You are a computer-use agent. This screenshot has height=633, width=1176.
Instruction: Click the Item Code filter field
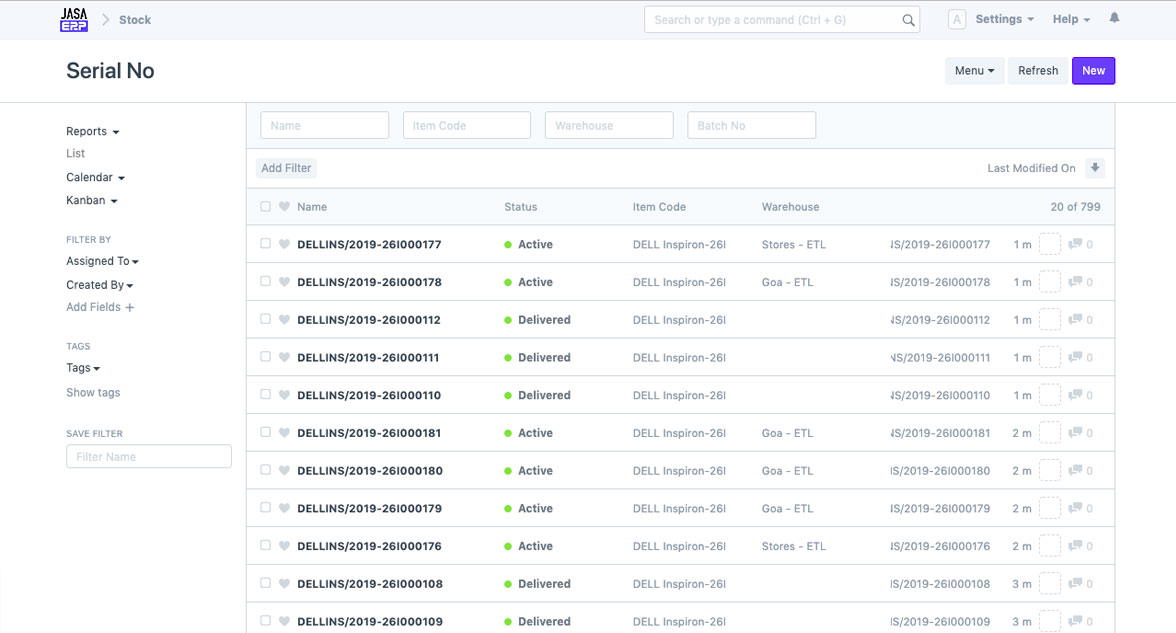coord(466,126)
